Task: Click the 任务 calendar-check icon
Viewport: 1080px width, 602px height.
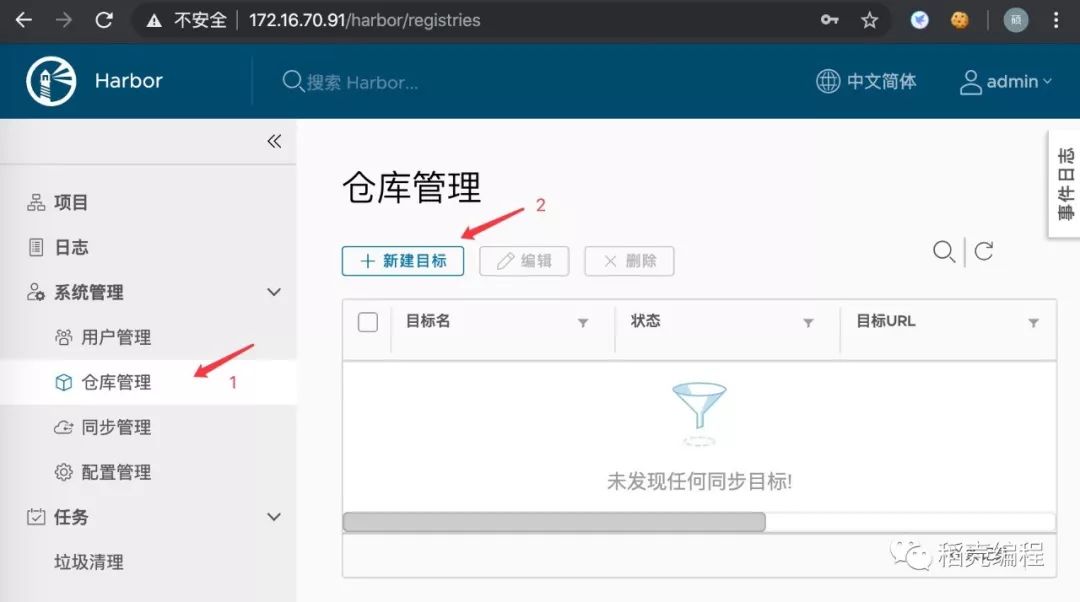Action: [36, 517]
